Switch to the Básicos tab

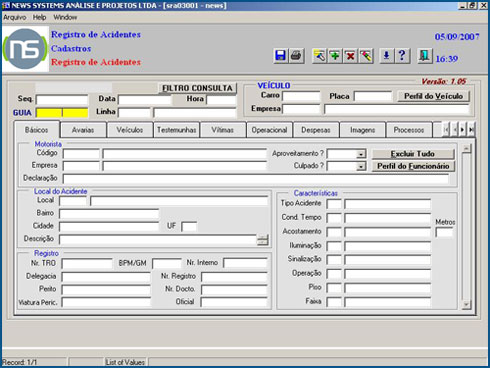(x=37, y=130)
